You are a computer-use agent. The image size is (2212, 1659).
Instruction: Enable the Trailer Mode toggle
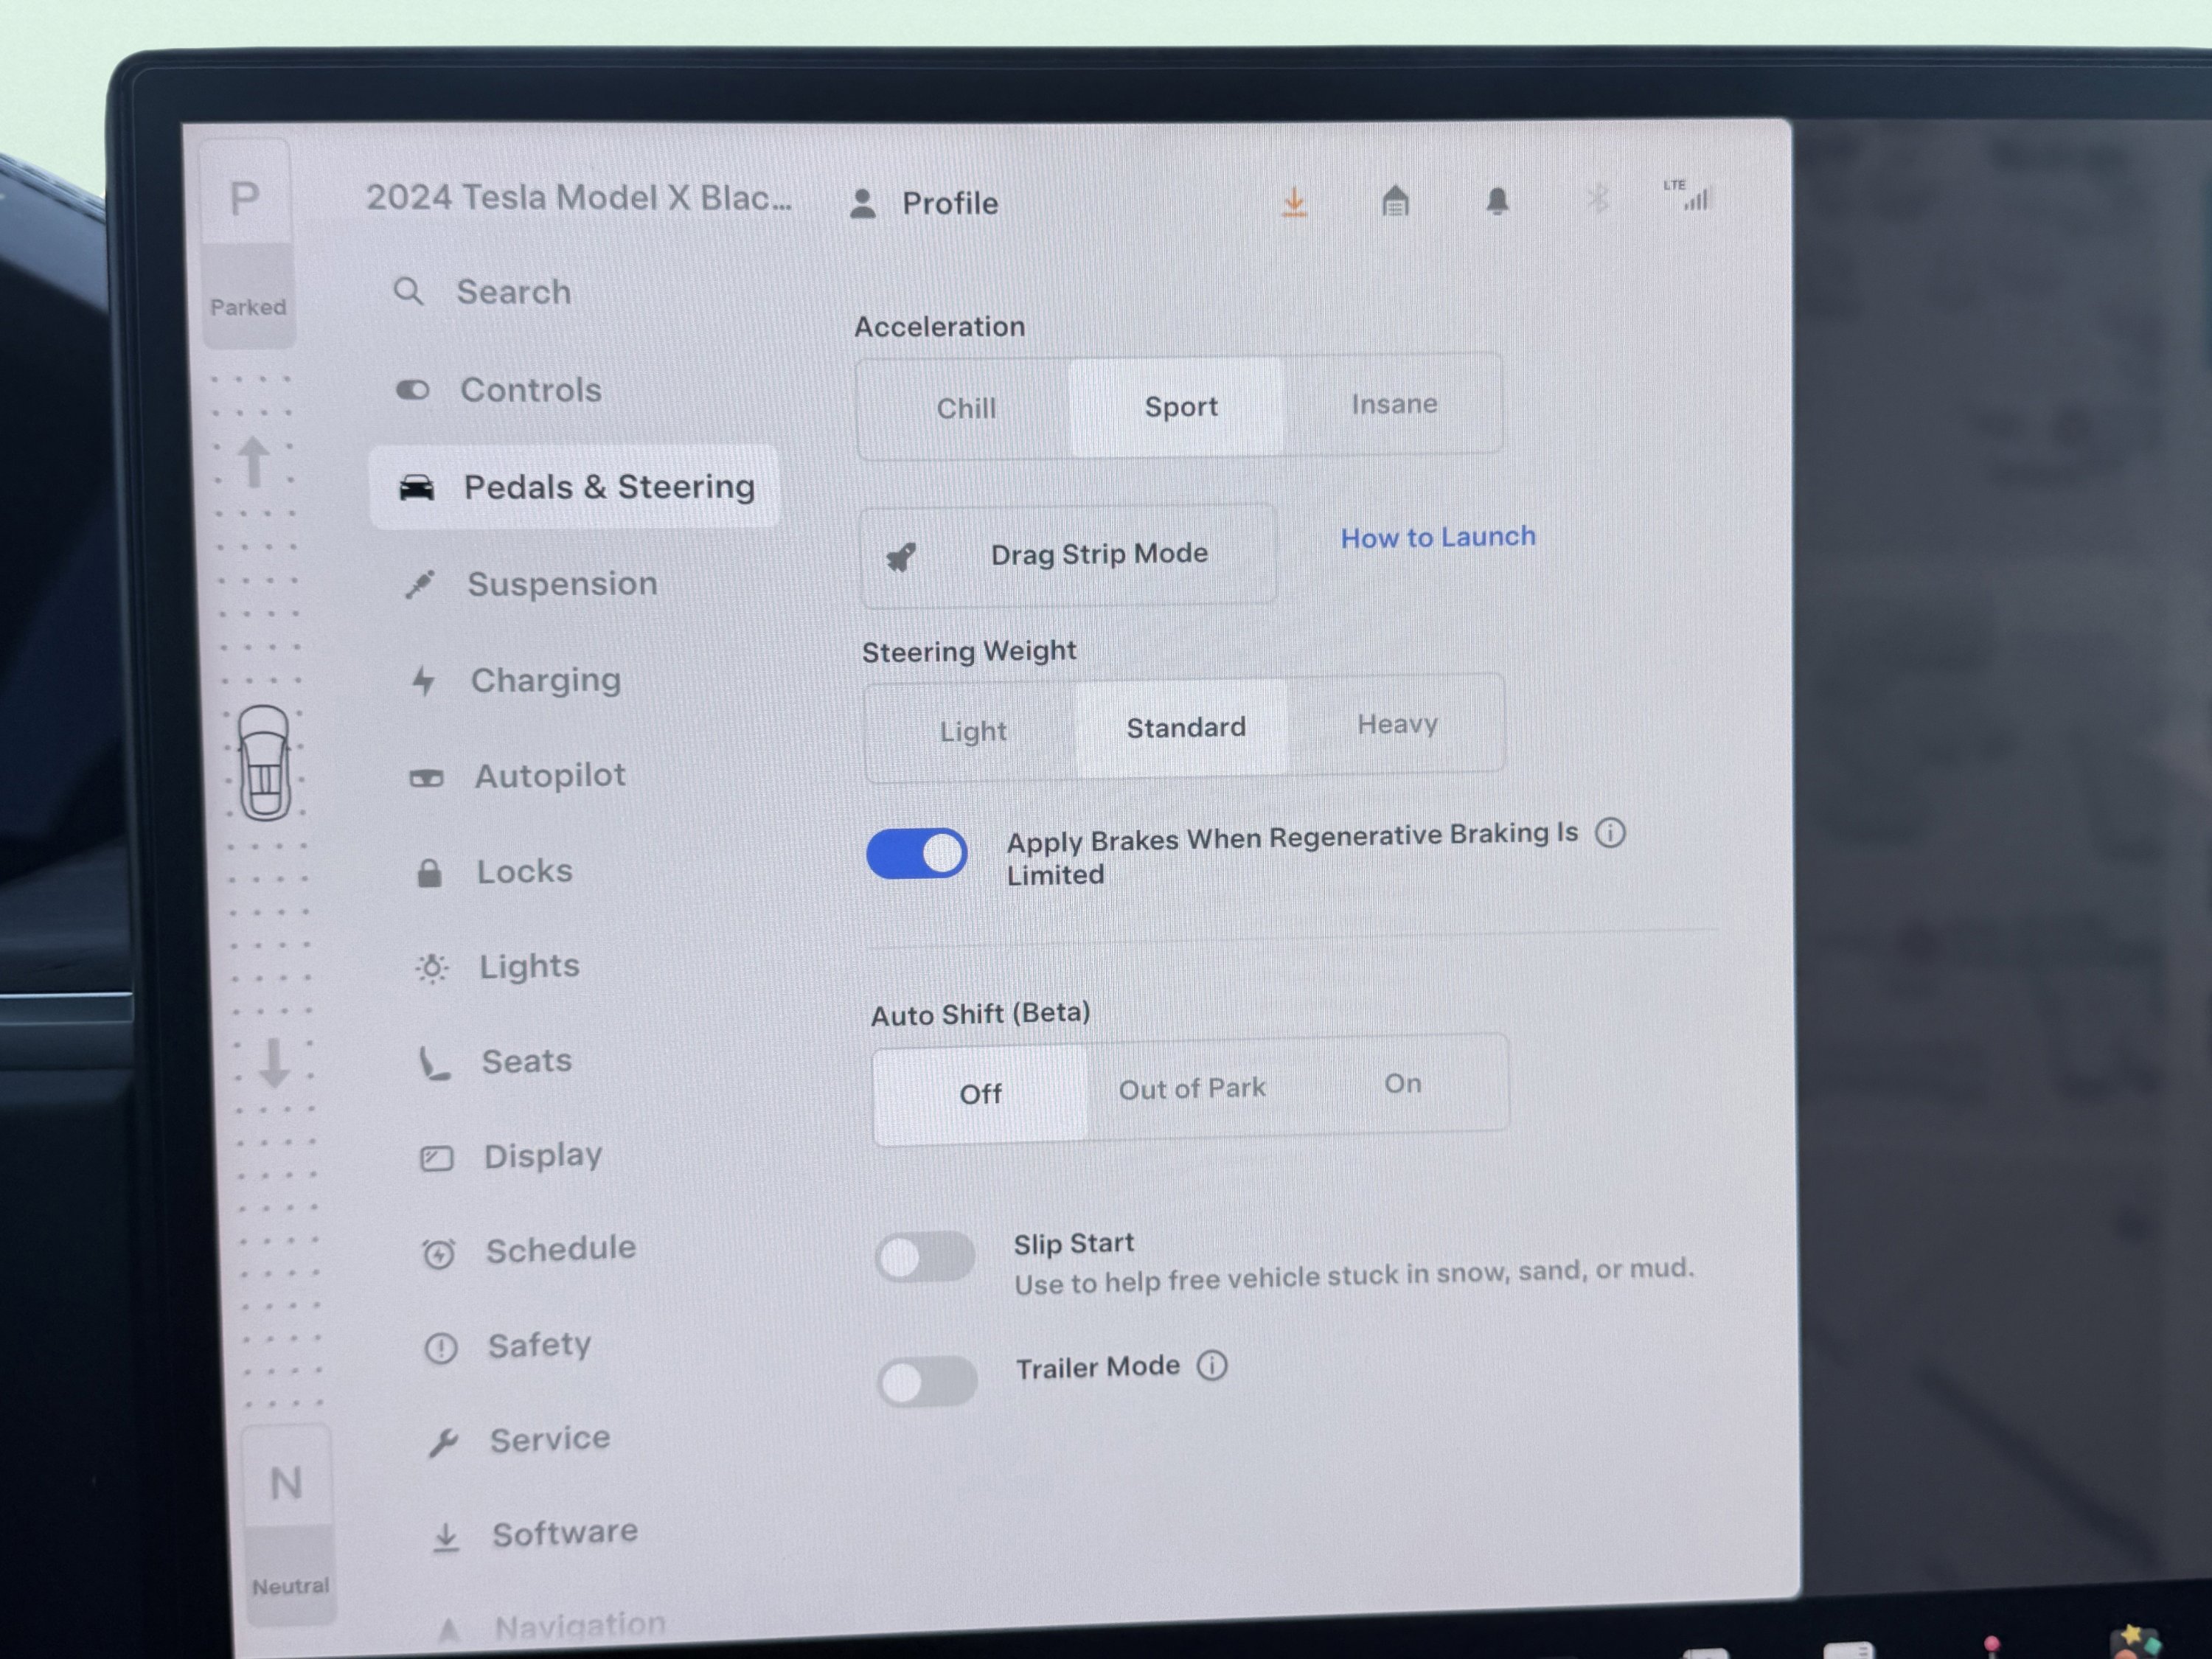point(927,1382)
